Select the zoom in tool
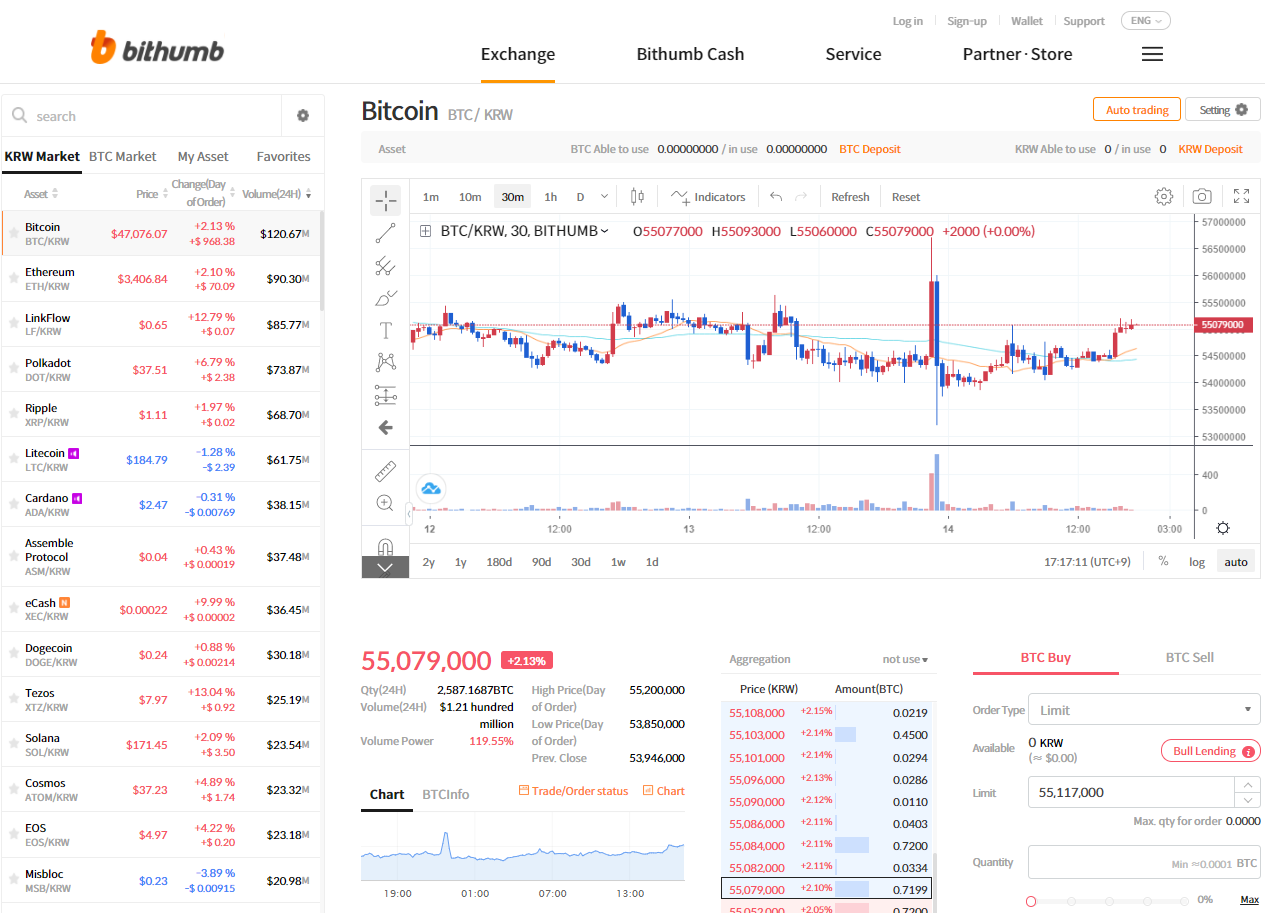Viewport: 1265px width, 913px height. pos(385,503)
